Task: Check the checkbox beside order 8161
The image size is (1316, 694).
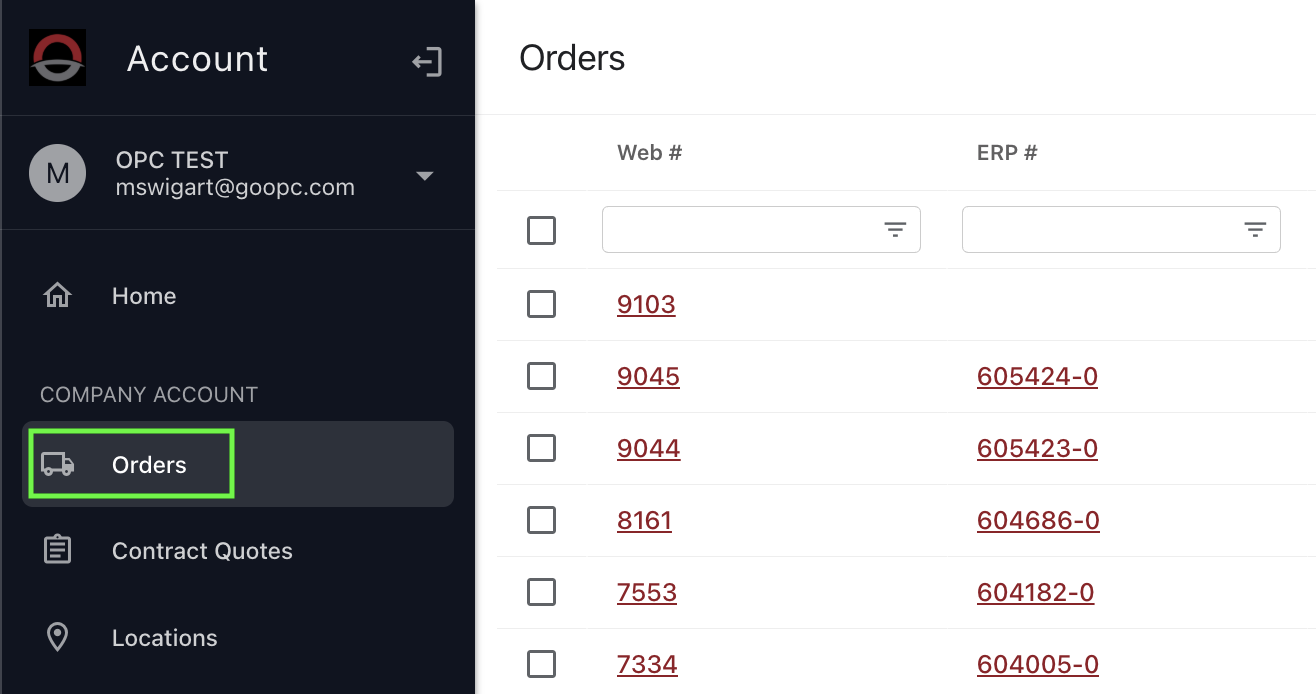Action: coord(541,520)
